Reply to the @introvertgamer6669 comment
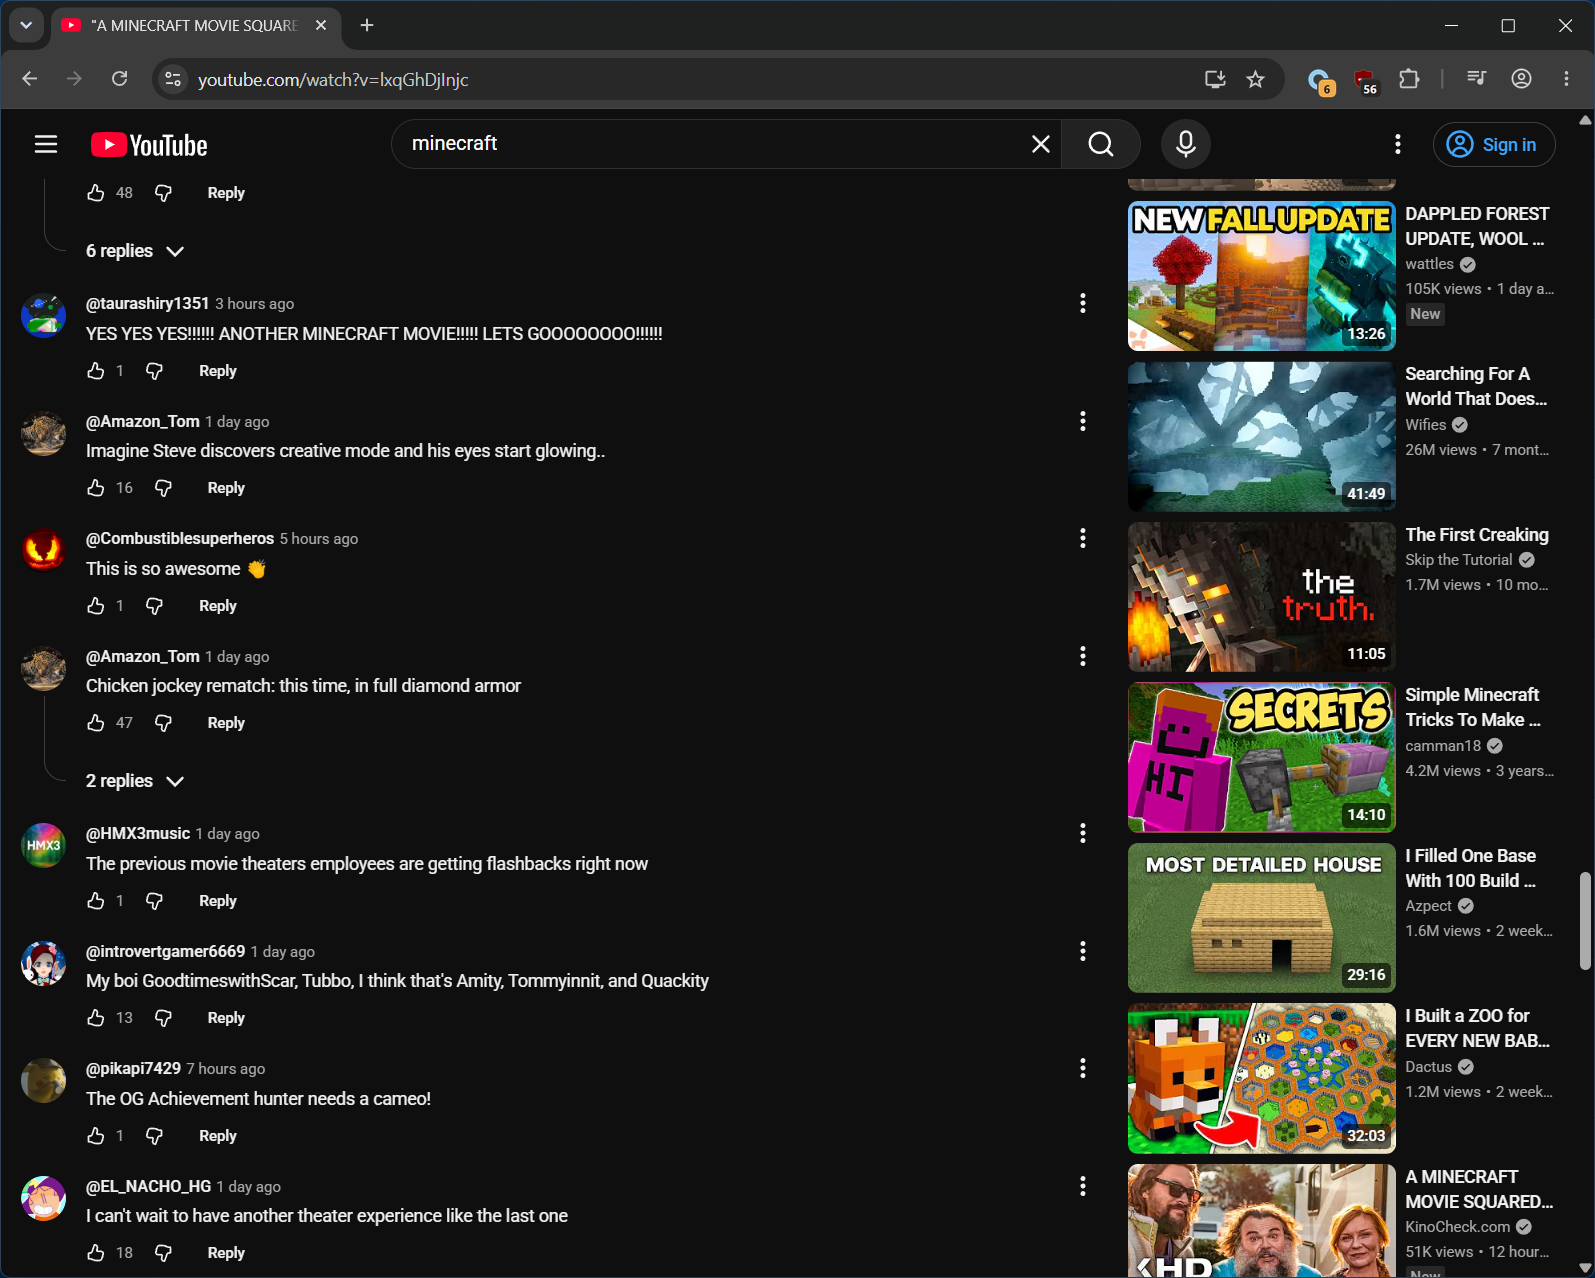This screenshot has height=1278, width=1595. [x=226, y=1018]
